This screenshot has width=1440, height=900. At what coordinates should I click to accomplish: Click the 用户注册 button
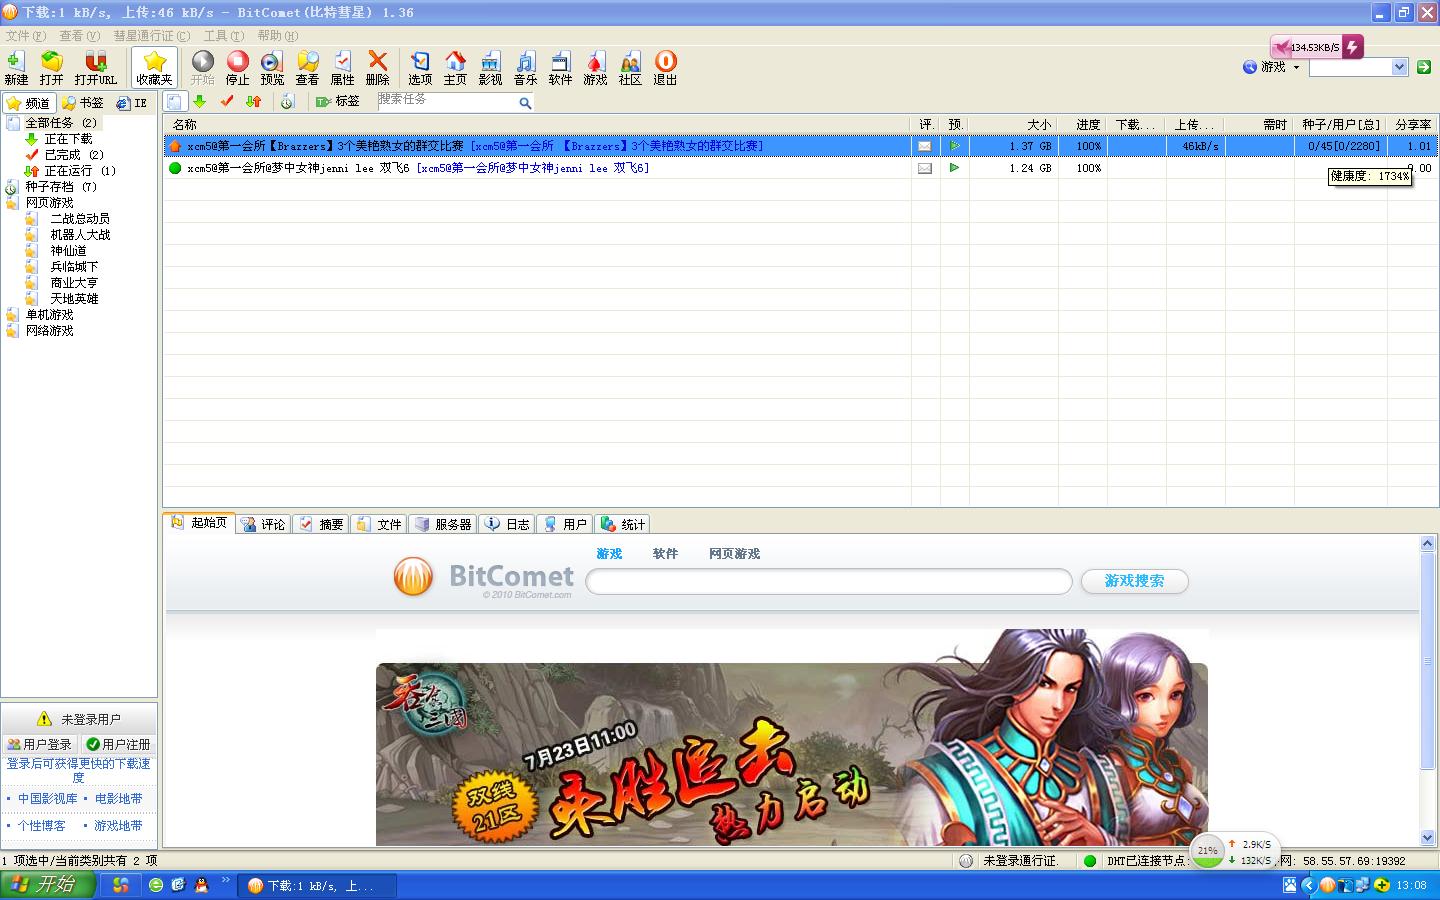(x=118, y=744)
